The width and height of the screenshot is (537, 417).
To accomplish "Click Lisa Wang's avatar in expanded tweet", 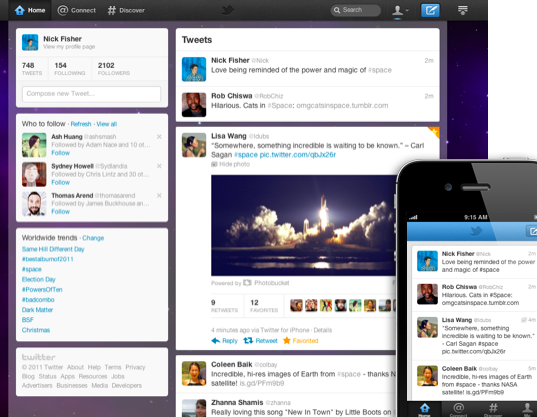I will (194, 145).
